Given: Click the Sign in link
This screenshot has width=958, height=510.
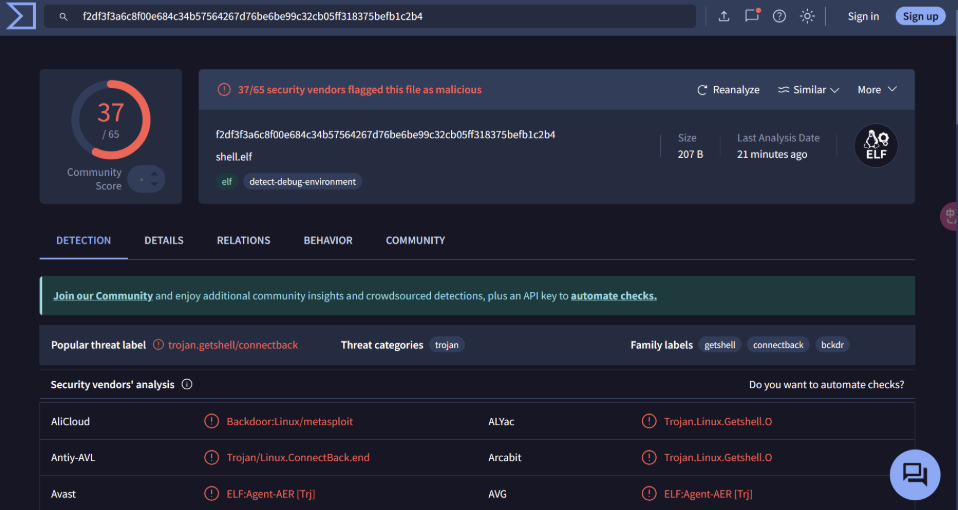Looking at the screenshot, I should point(863,16).
